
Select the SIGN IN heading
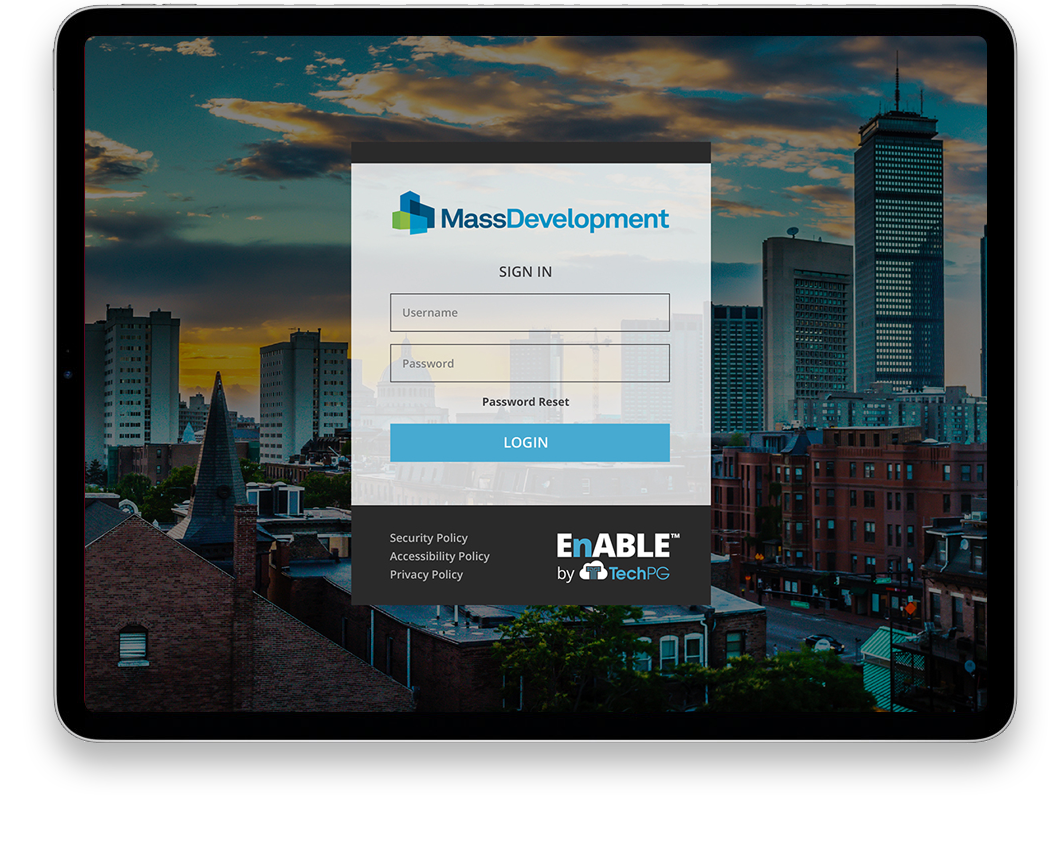coord(525,271)
